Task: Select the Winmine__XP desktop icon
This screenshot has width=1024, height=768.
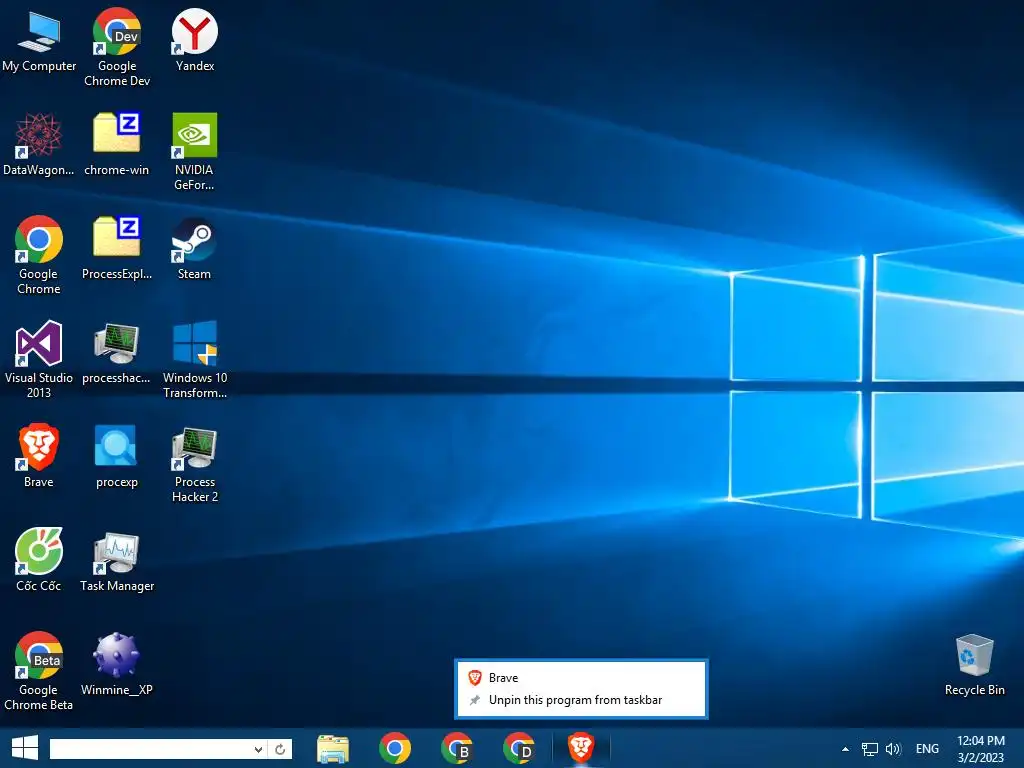Action: (117, 664)
